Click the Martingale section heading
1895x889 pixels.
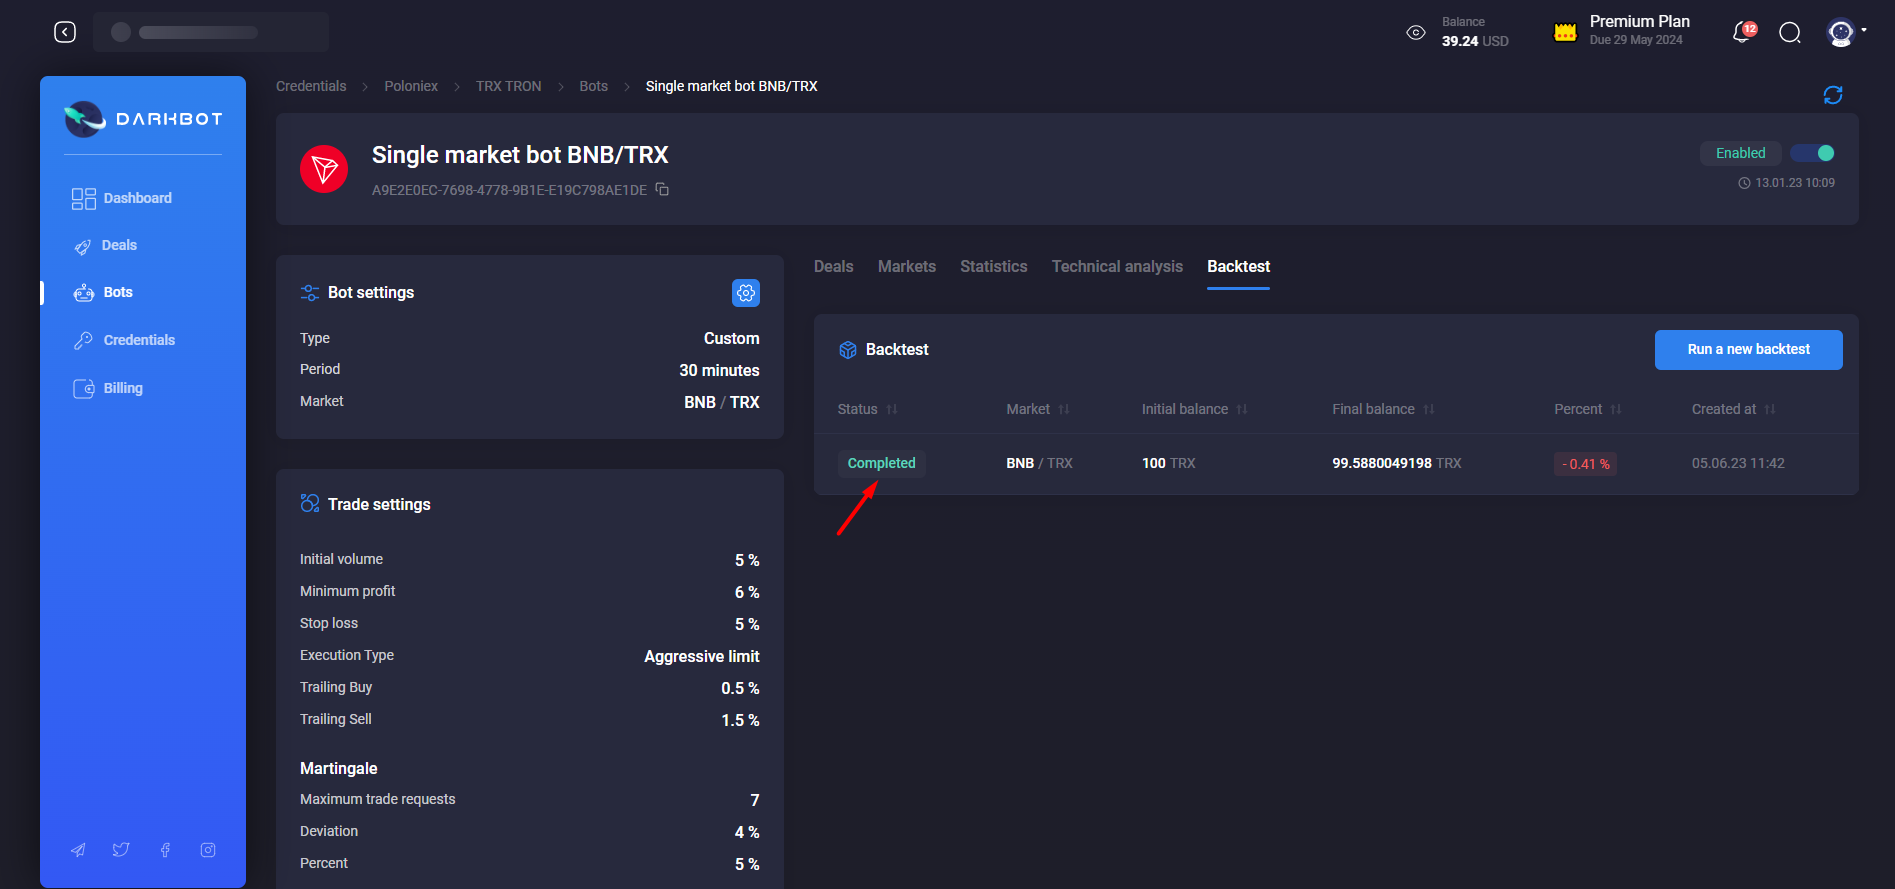(339, 768)
